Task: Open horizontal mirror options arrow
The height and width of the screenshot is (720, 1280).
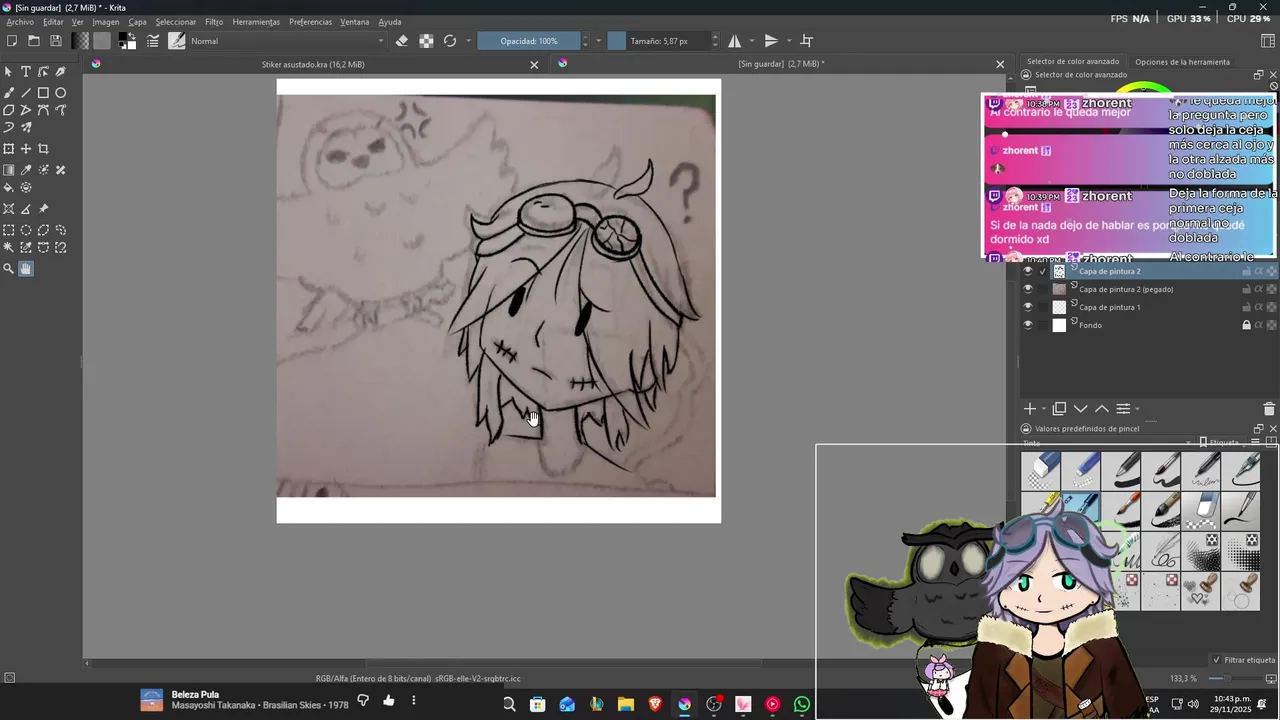Action: [752, 41]
